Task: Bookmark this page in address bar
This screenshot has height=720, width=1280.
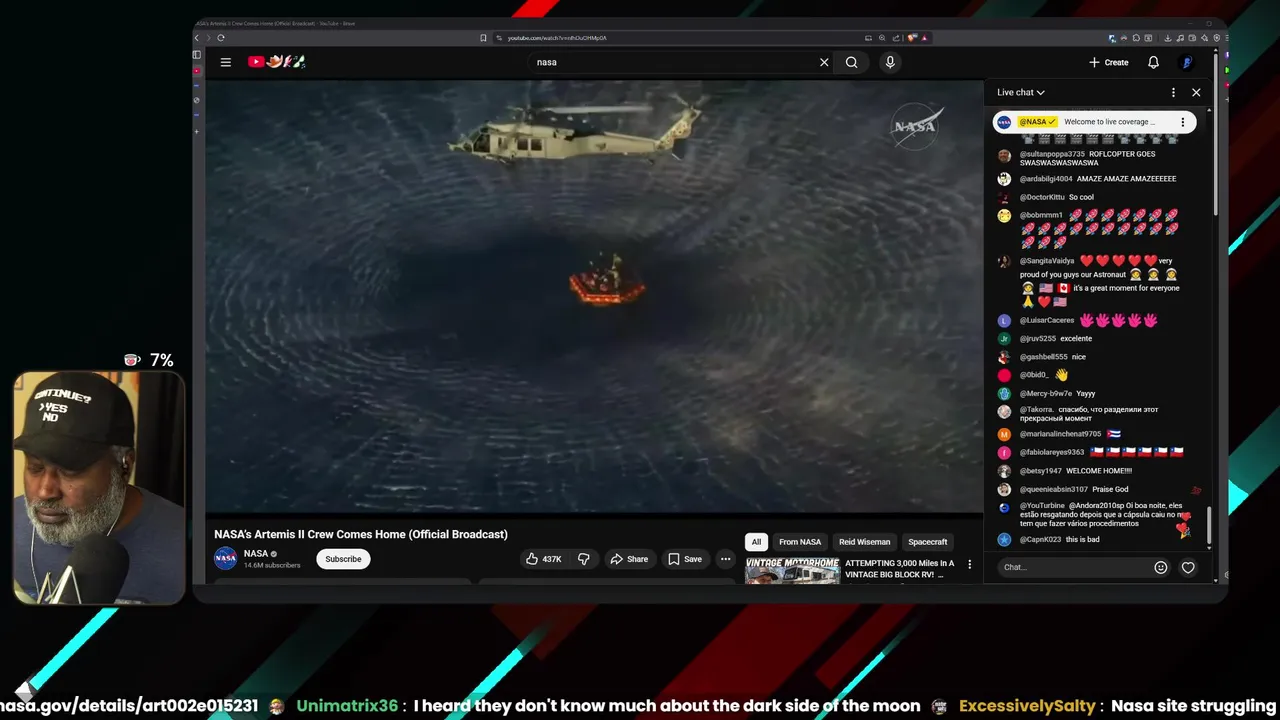Action: [483, 38]
